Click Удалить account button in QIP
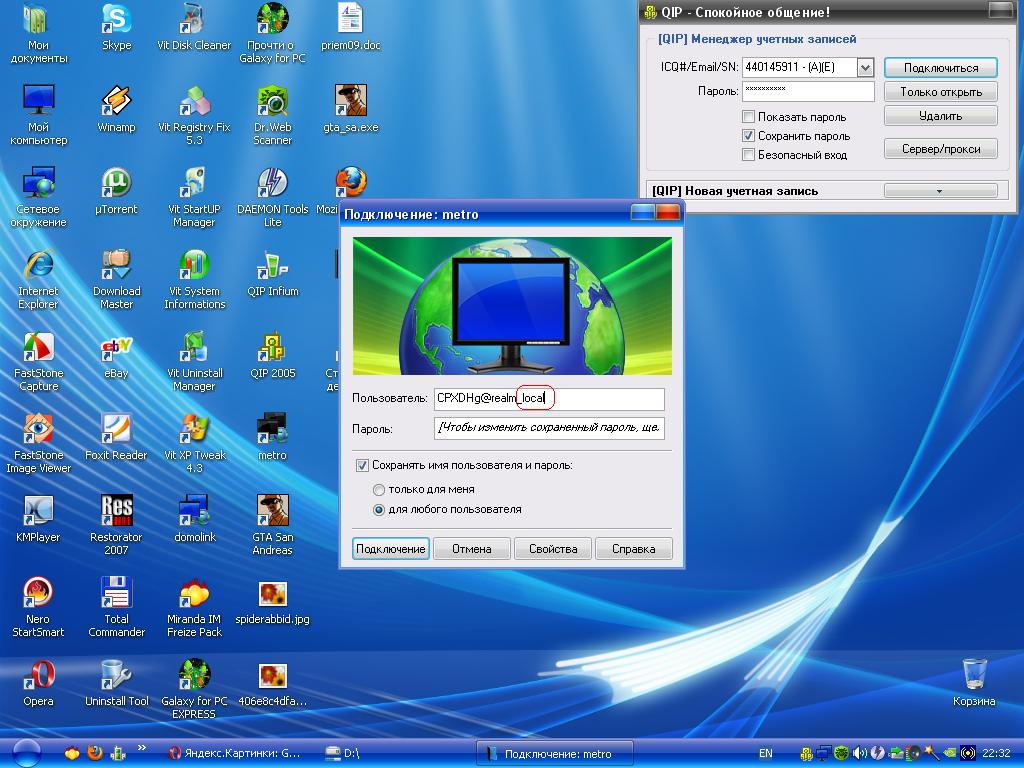This screenshot has width=1024, height=768. pos(940,116)
